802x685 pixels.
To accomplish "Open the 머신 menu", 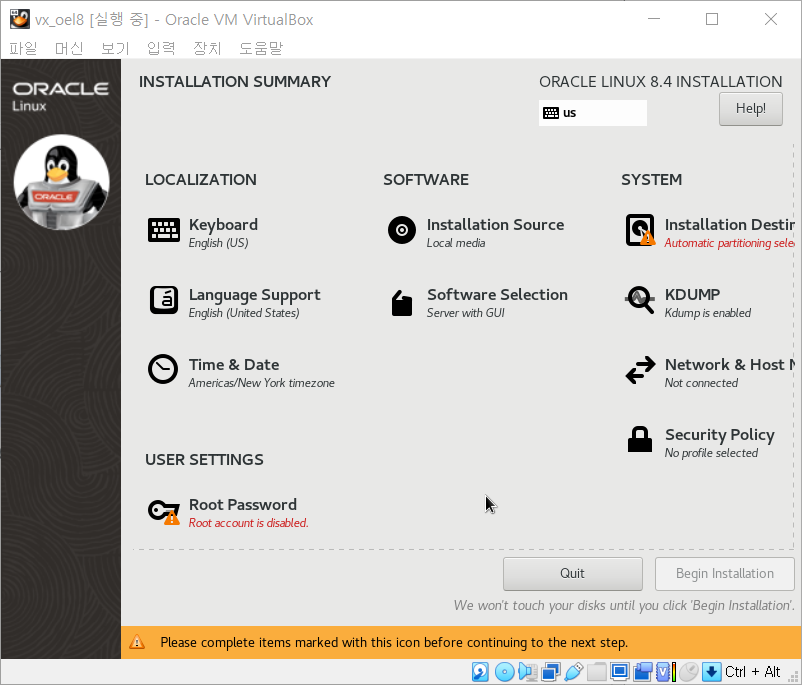I will coord(69,48).
